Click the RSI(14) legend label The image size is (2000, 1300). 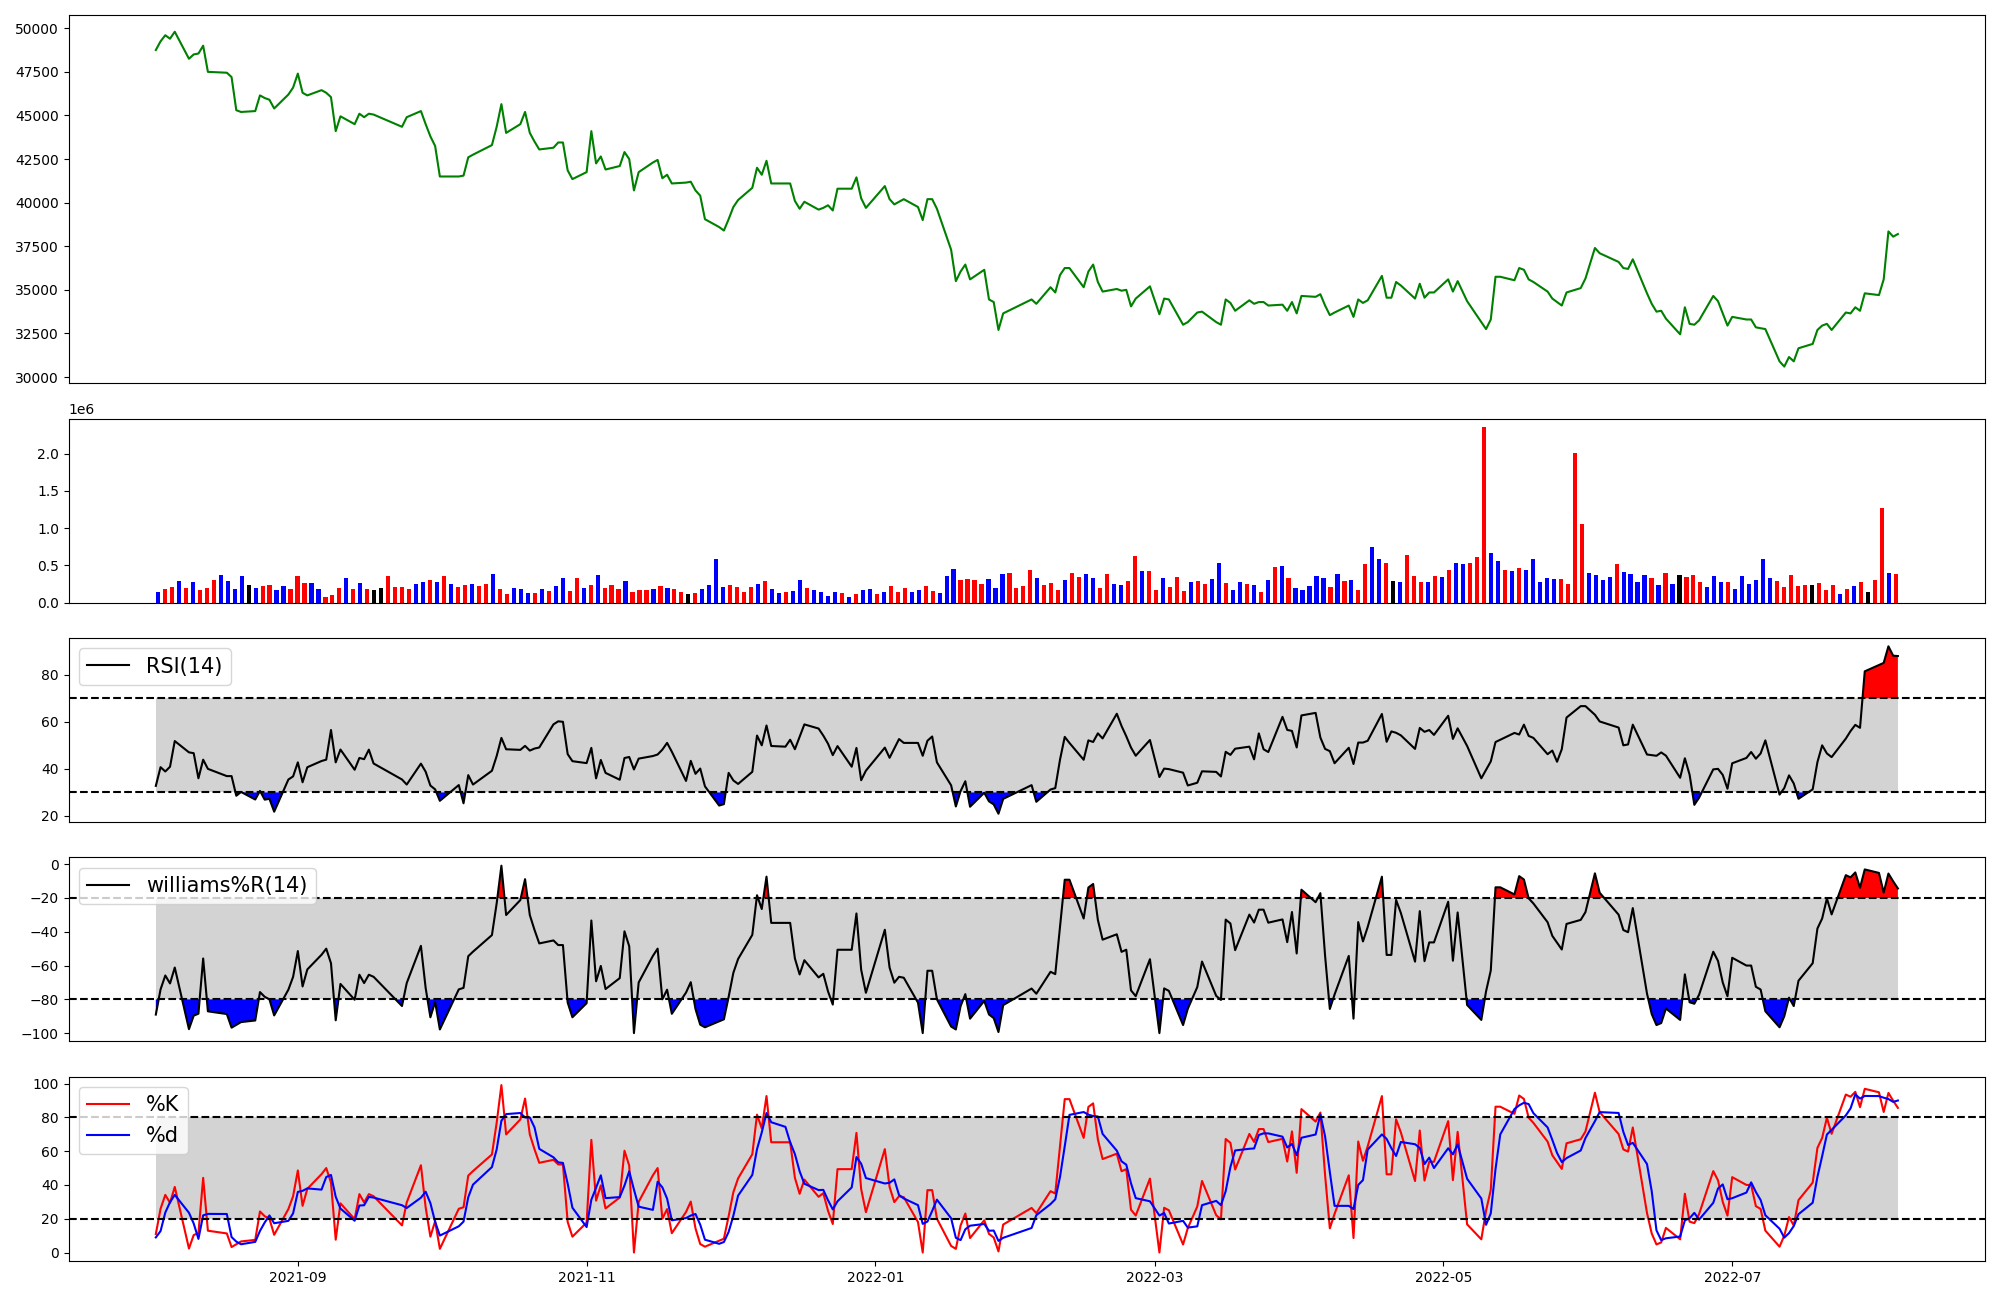point(184,666)
